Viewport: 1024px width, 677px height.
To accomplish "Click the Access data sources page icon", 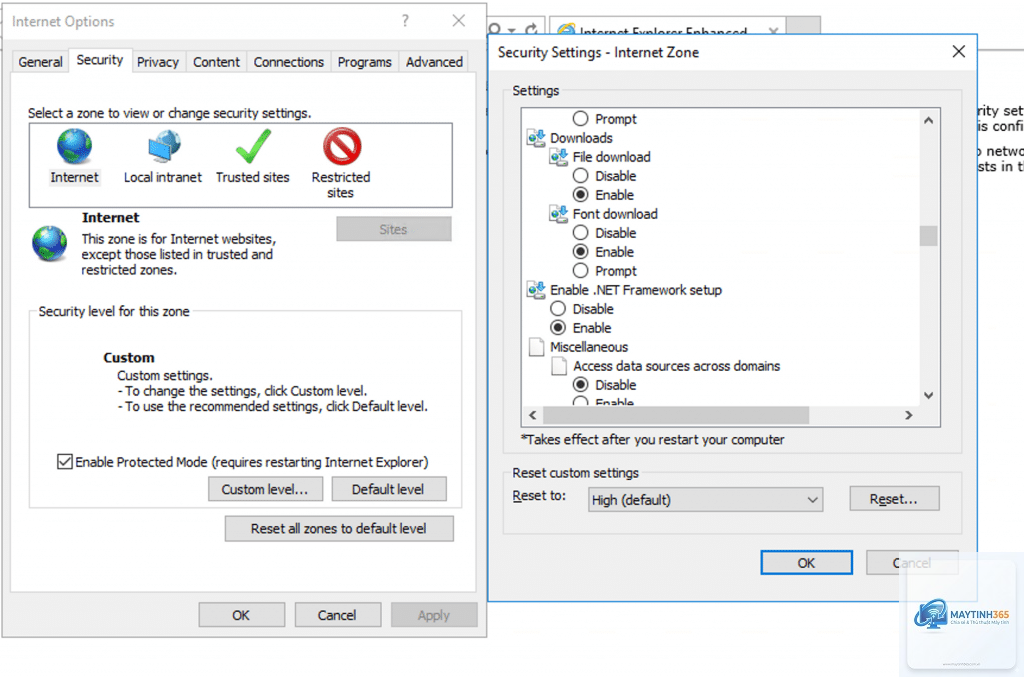I will [x=559, y=366].
